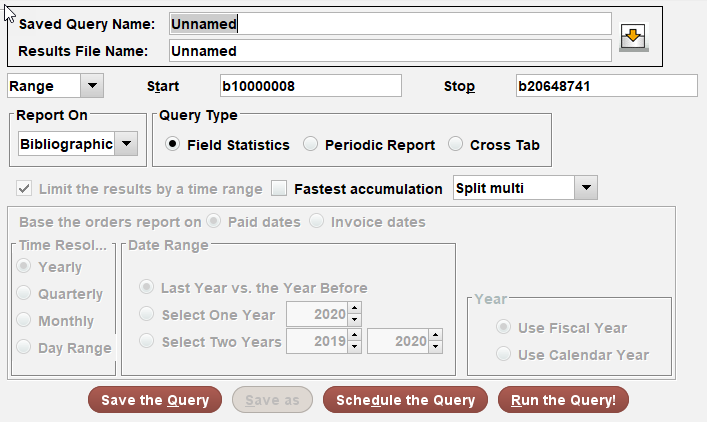This screenshot has height=422, width=707.
Task: Click the load saved query download icon
Action: pyautogui.click(x=634, y=37)
